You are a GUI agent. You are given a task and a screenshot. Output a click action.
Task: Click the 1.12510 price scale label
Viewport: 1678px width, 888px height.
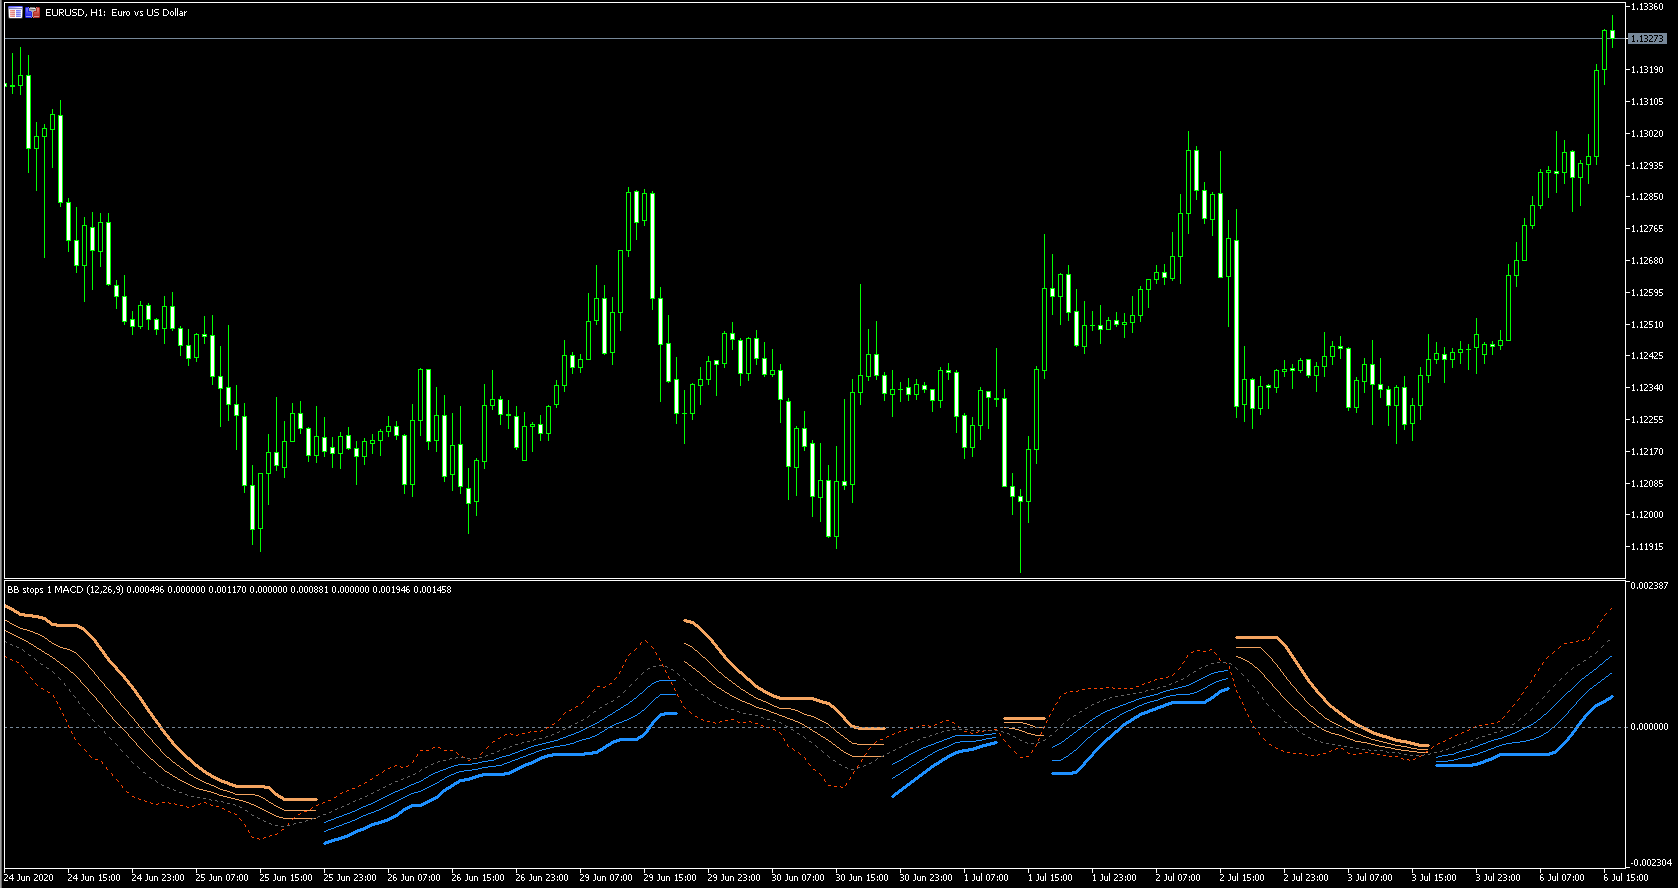[x=1647, y=325]
